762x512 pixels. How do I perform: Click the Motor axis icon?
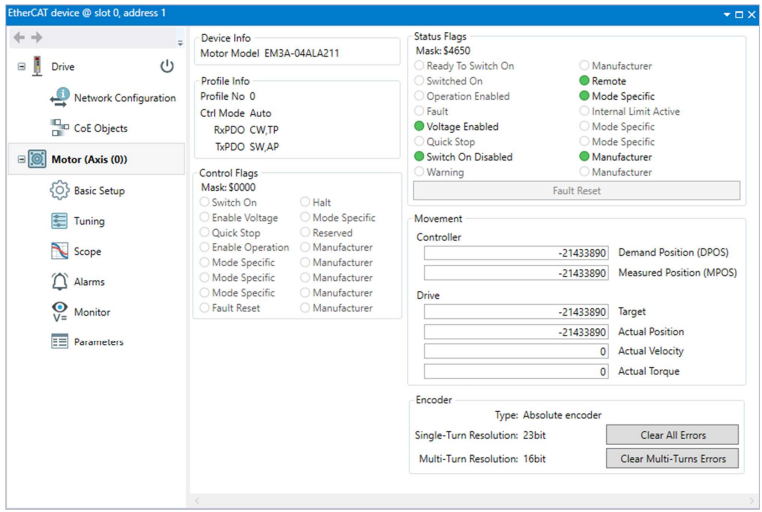pos(37,159)
